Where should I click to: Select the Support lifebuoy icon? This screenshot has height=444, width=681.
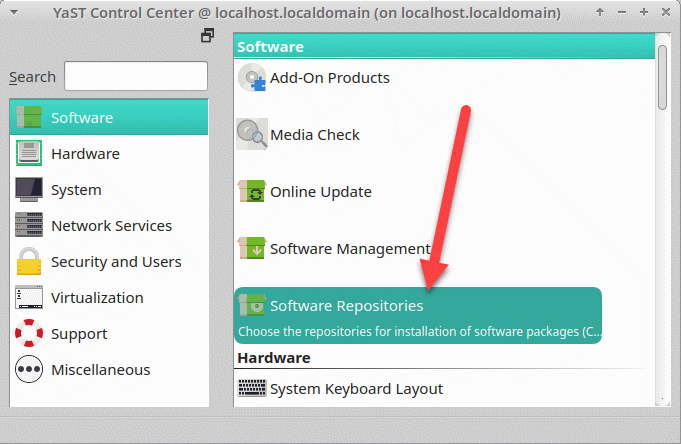(x=29, y=333)
